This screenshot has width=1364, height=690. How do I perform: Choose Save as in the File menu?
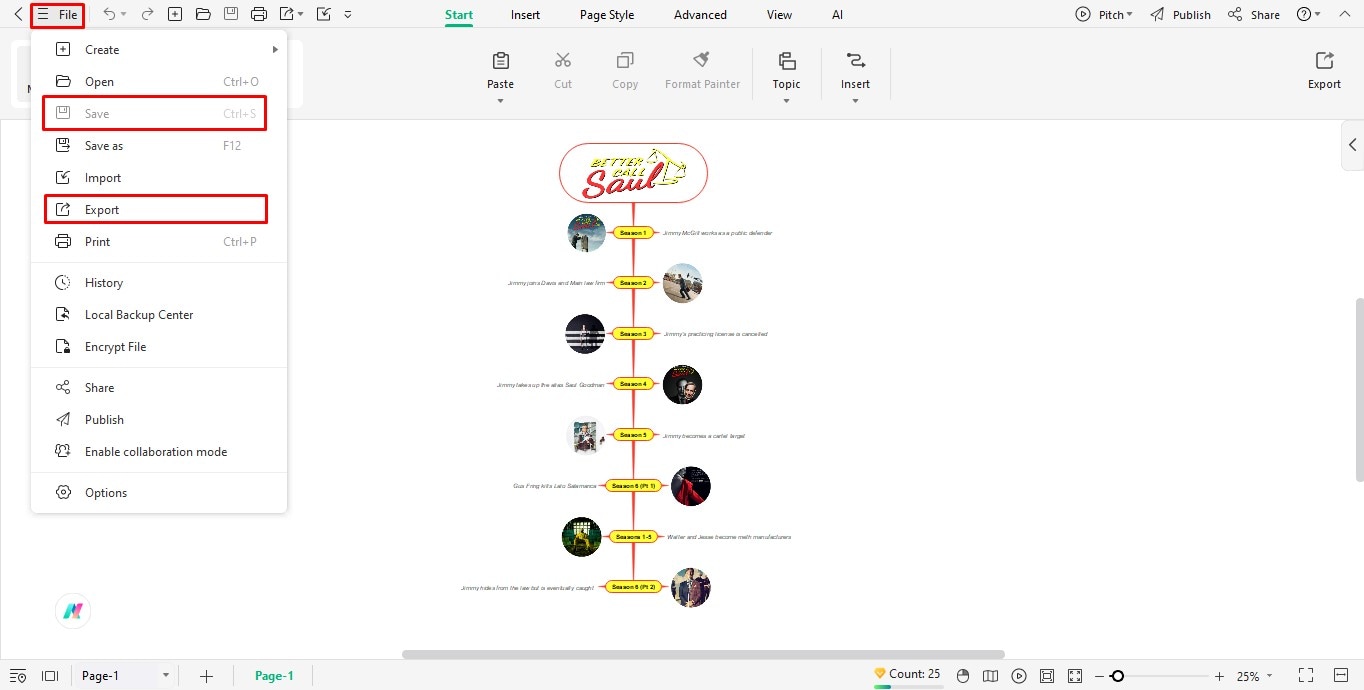(x=159, y=146)
